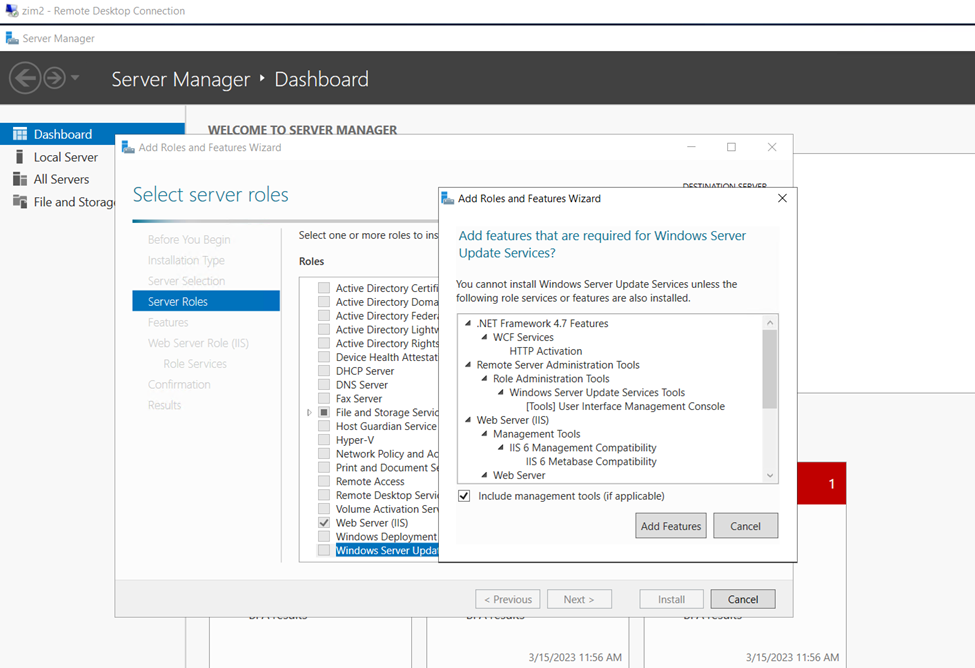
Task: Click the File and Storage Services icon
Action: 19,201
